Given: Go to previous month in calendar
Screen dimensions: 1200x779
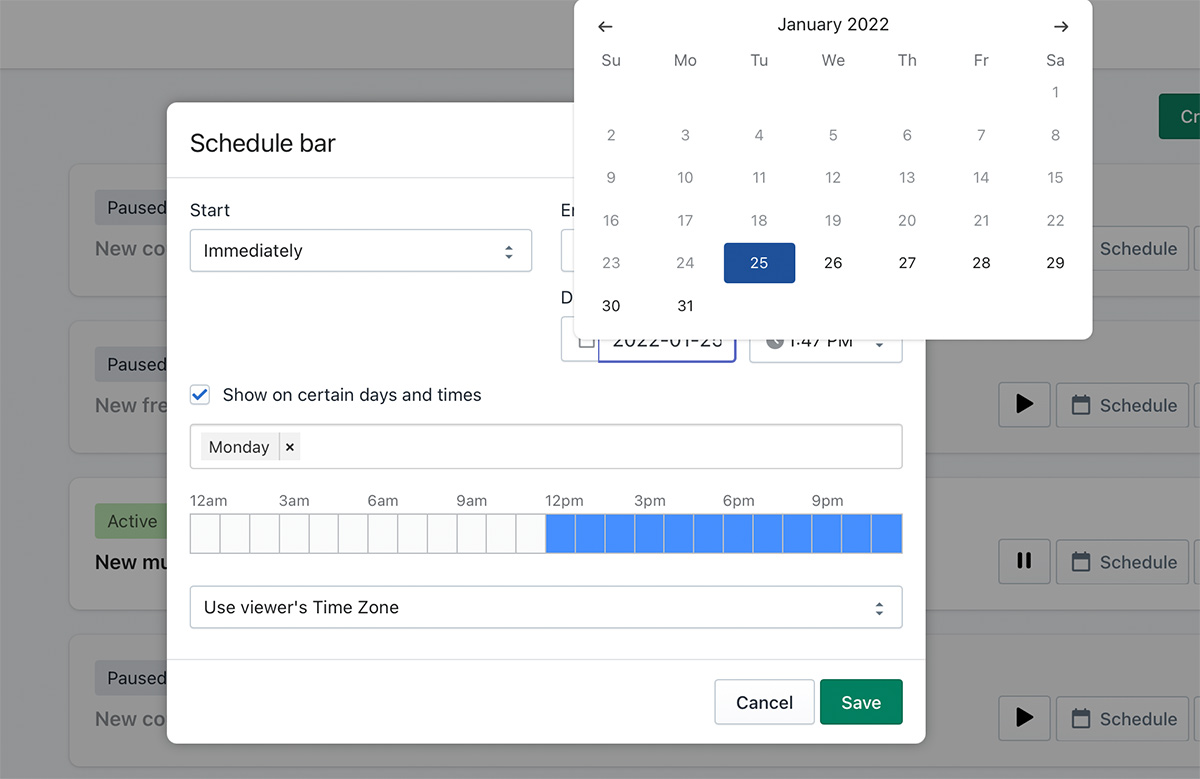Looking at the screenshot, I should [605, 27].
